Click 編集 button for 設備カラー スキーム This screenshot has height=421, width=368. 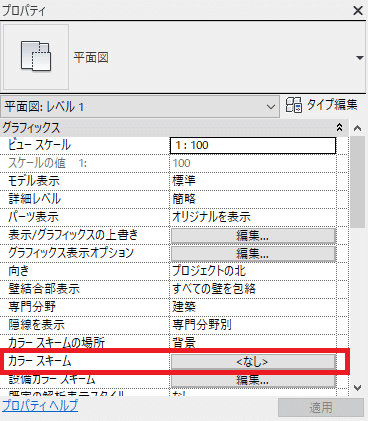pos(253,380)
